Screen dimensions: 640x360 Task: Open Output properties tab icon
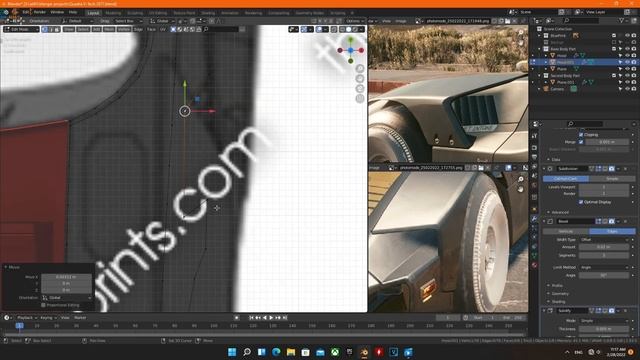pyautogui.click(x=534, y=158)
